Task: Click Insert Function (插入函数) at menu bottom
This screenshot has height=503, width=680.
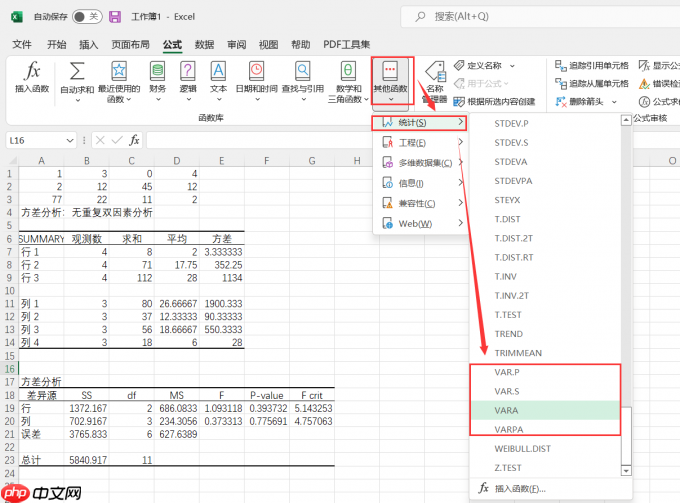Action: coord(550,489)
